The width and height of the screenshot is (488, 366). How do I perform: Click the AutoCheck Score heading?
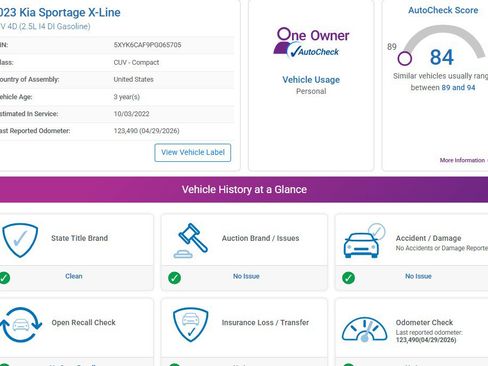pos(443,10)
